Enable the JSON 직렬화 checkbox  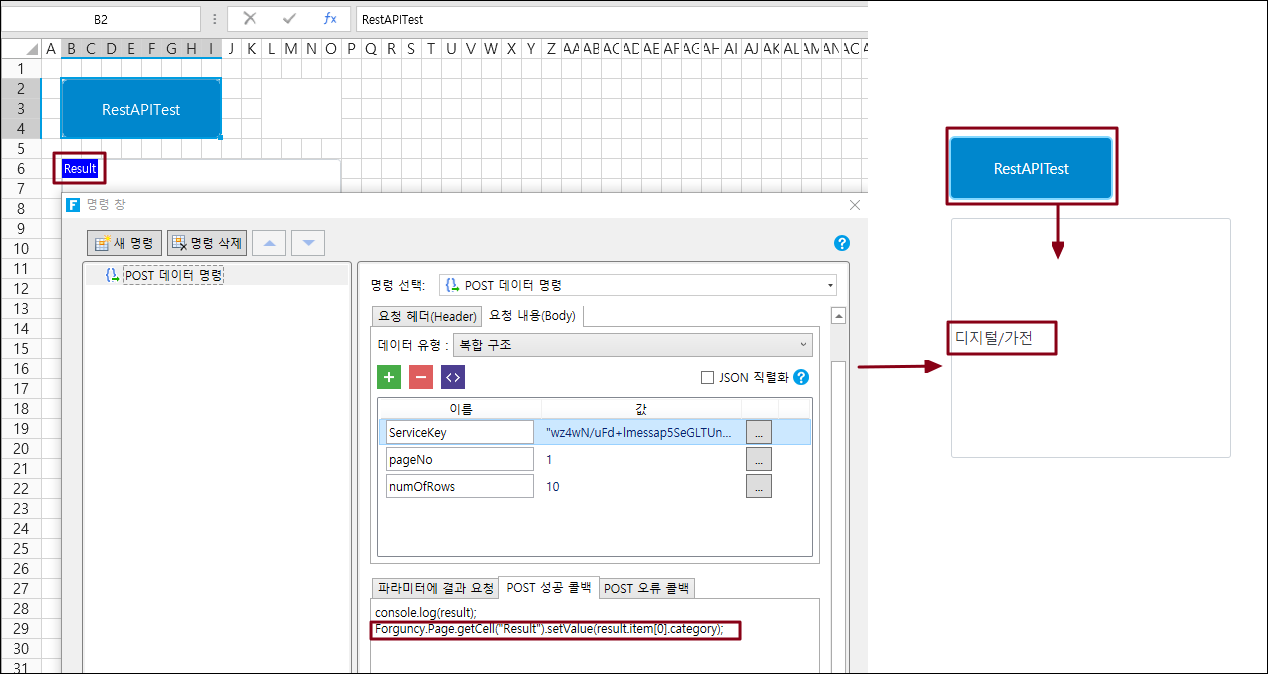point(708,378)
